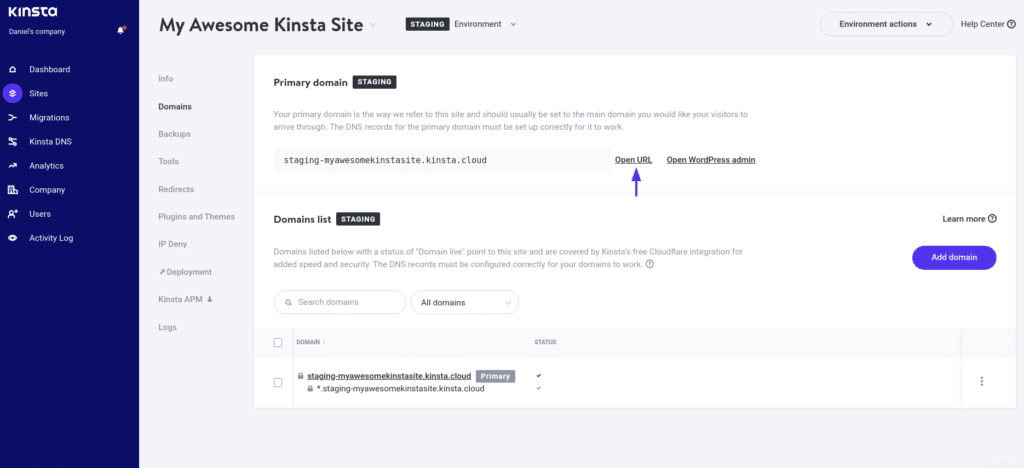
Task: Check the staging-myawesomekinstasite domain row checkbox
Action: coord(278,382)
